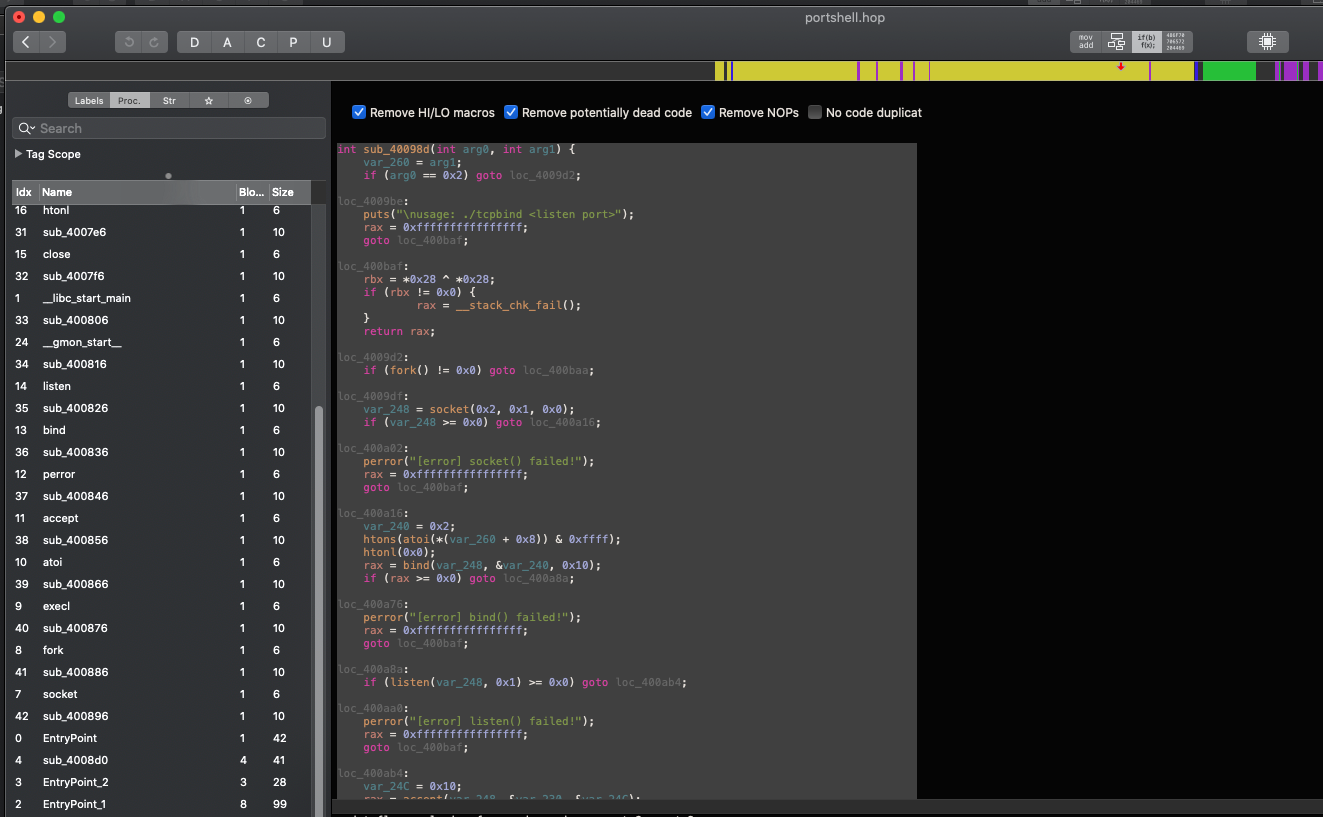Screen dimensions: 1323x817
Task: Mark selection as ASCII with A
Action: point(228,42)
